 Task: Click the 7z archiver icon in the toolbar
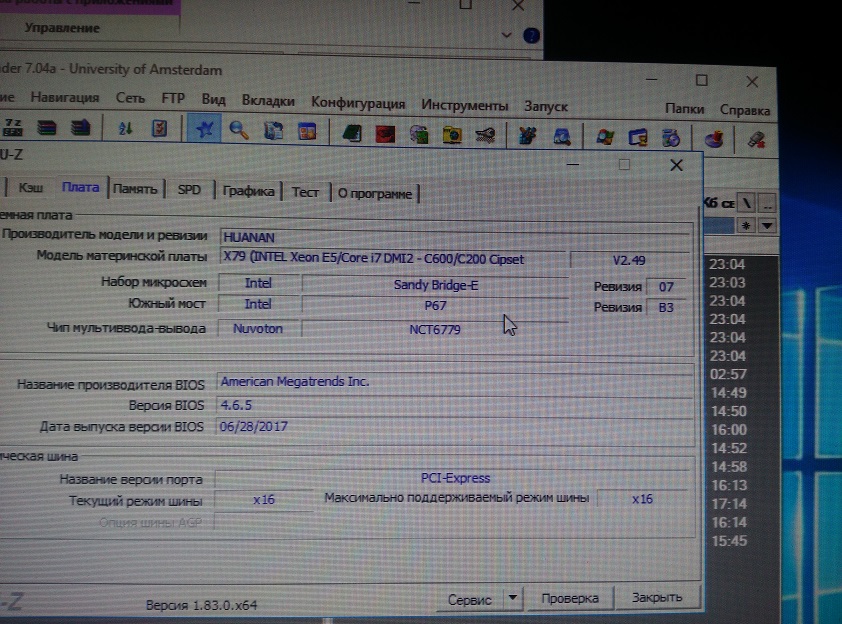click(13, 127)
